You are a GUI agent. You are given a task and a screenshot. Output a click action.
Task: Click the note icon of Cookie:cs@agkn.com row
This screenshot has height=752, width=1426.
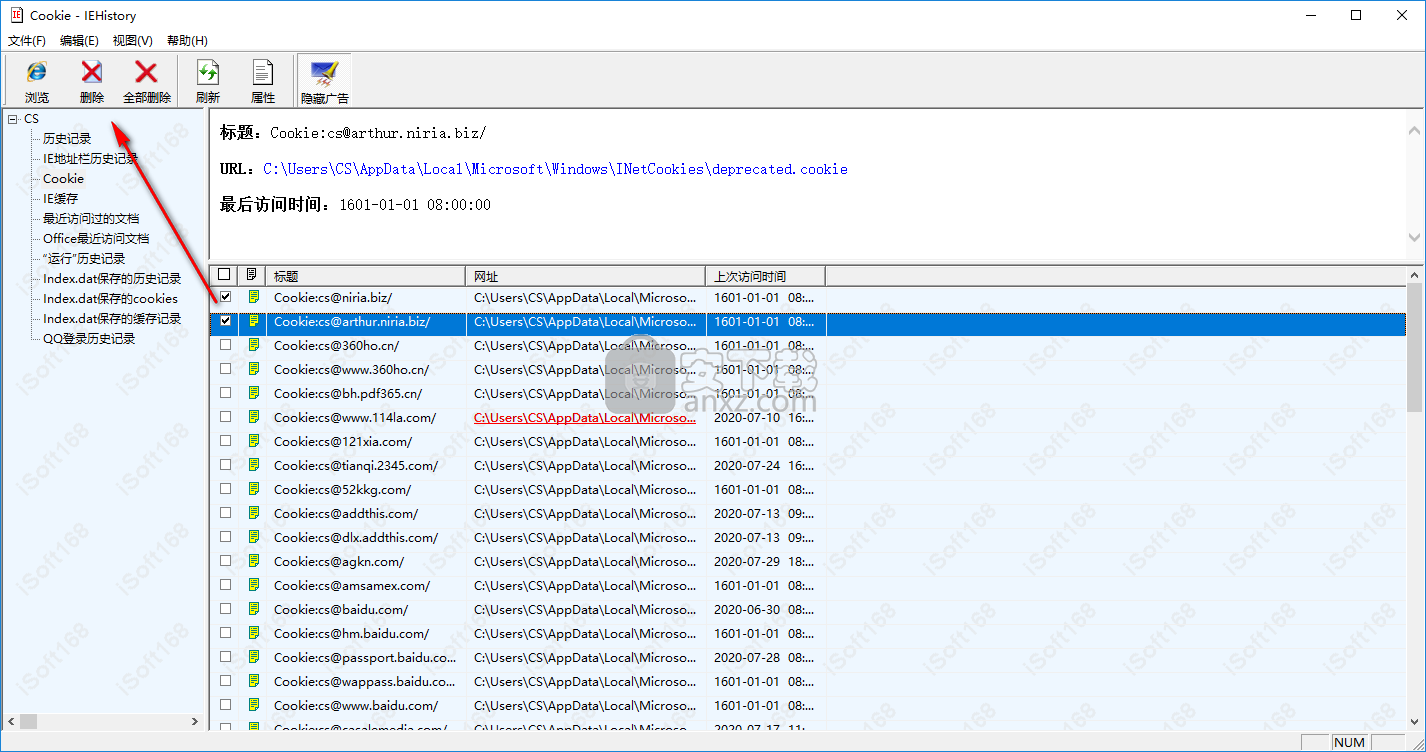[254, 561]
